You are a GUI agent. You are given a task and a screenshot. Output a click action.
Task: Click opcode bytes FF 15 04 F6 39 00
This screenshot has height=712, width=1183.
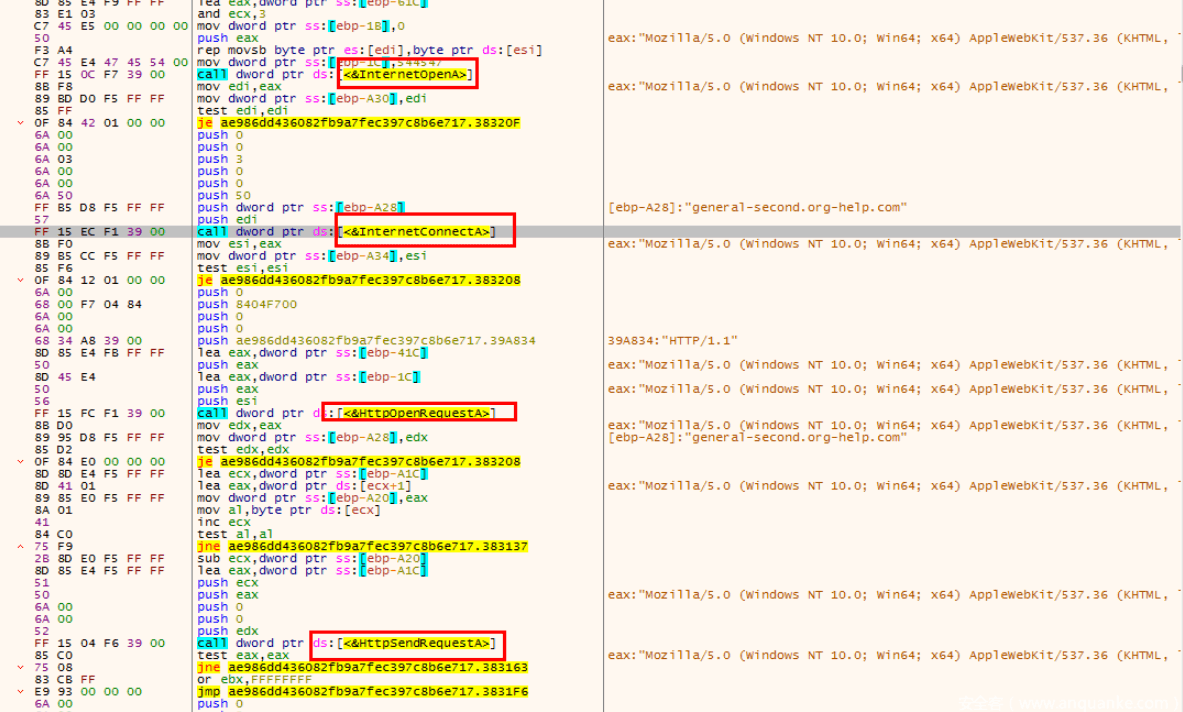click(100, 643)
